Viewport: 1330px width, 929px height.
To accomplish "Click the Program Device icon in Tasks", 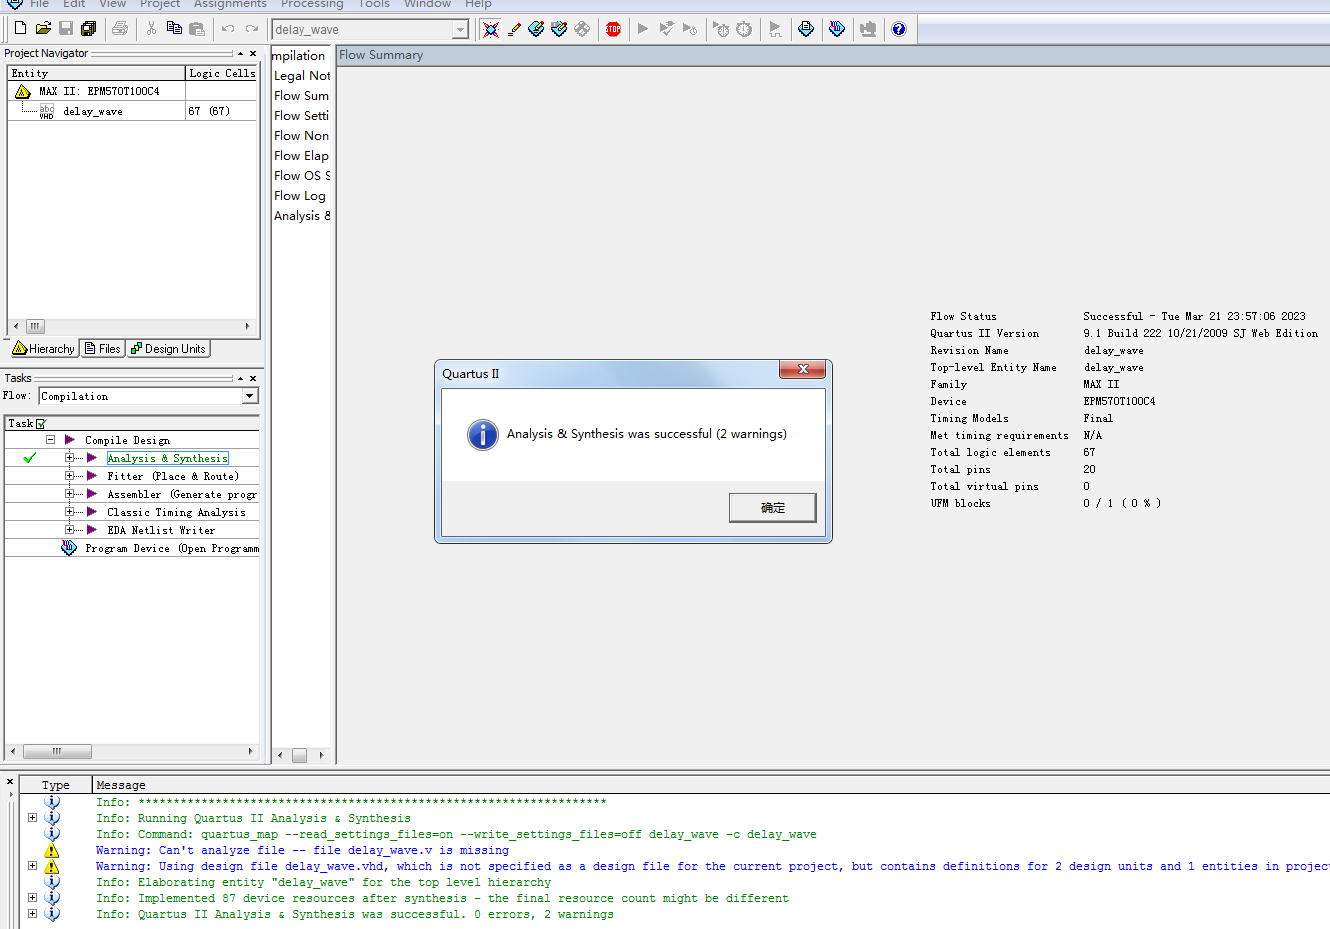I will tap(69, 548).
